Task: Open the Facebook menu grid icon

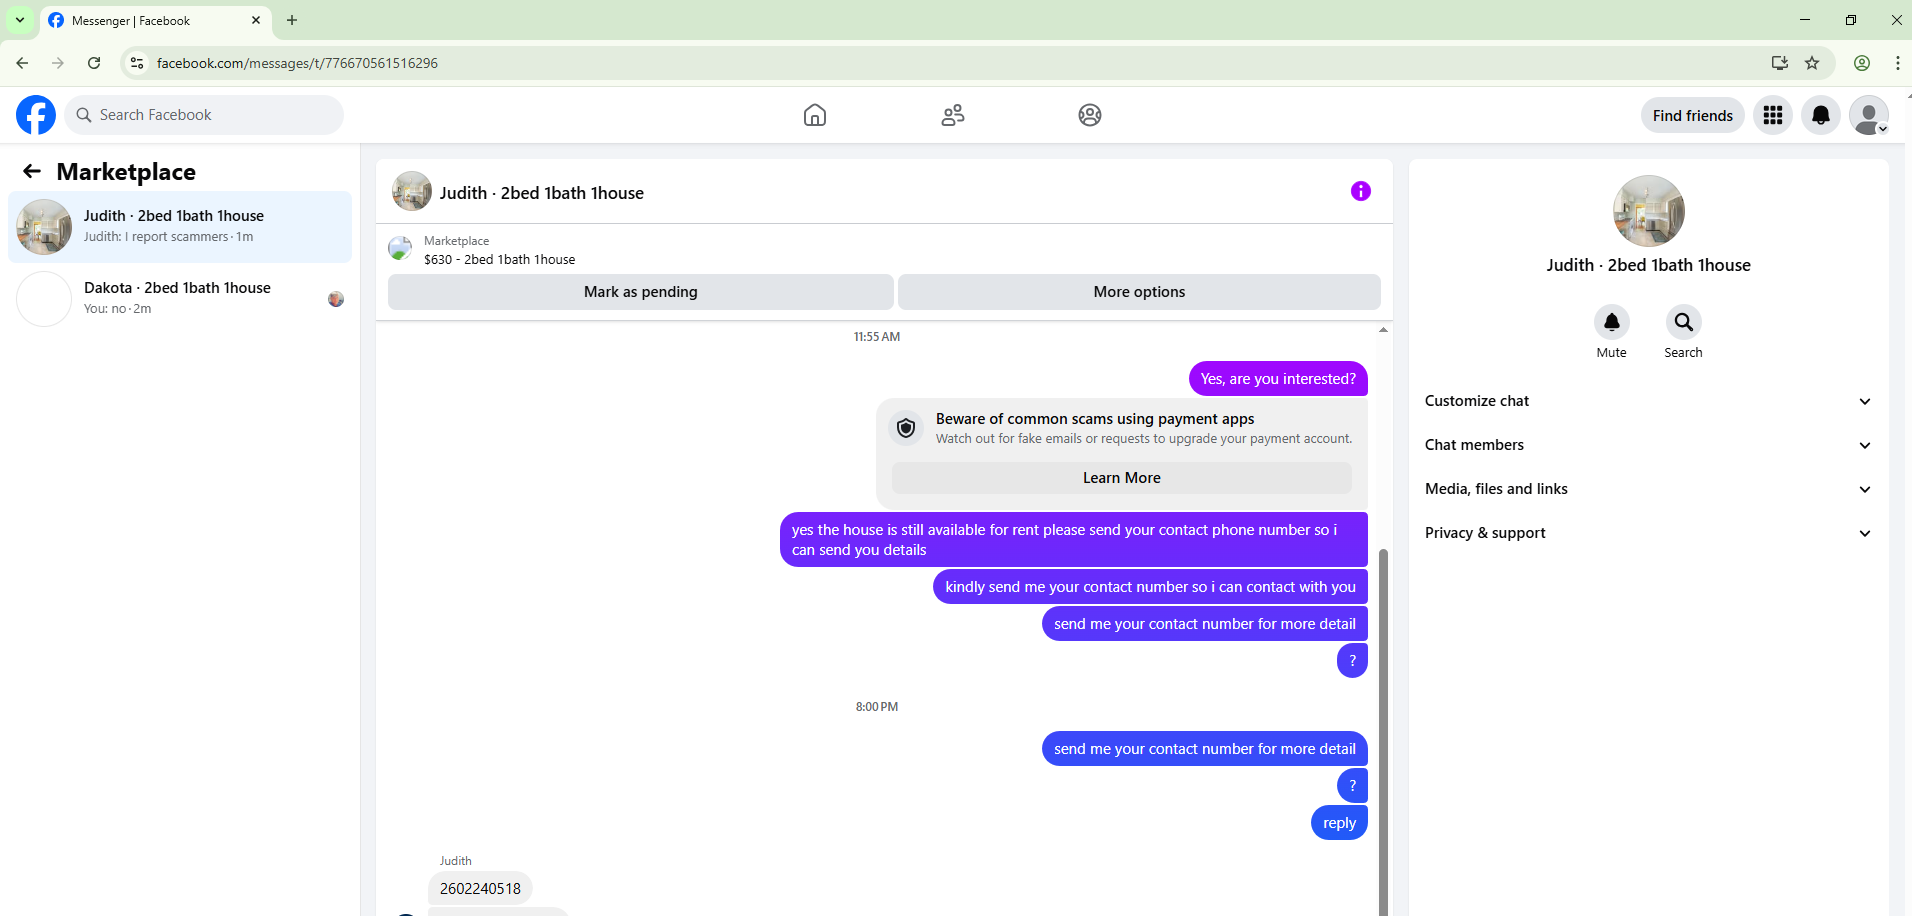Action: click(x=1773, y=115)
